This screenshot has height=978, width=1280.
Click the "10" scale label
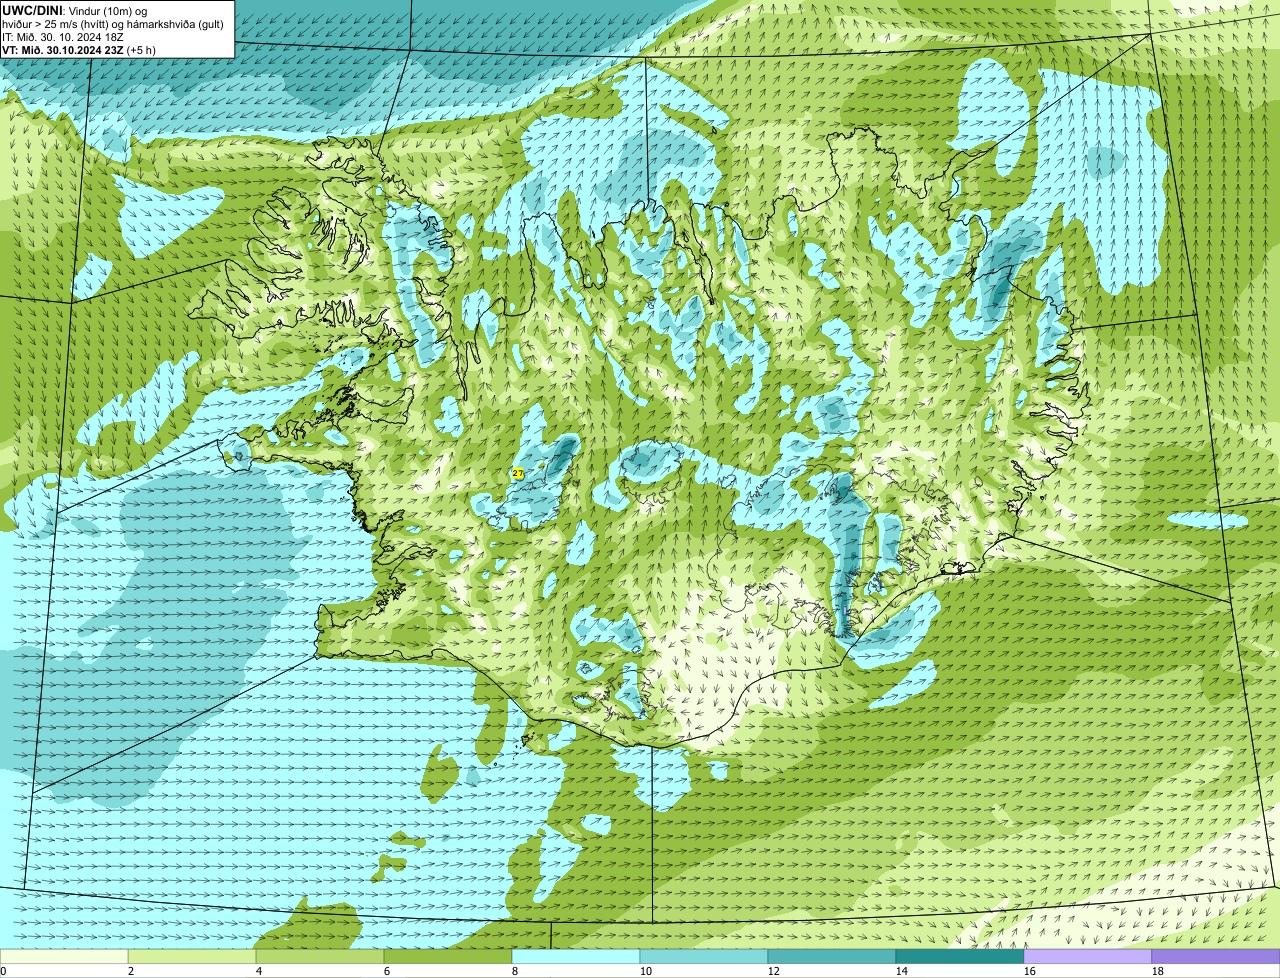click(x=646, y=971)
